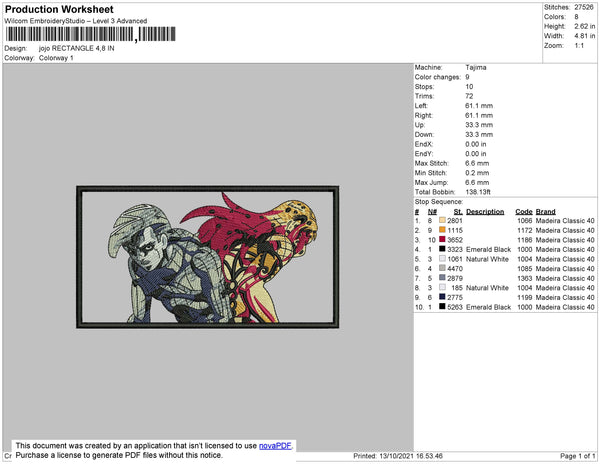
Task: Click the cream color swatch in row 1
Action: click(x=442, y=220)
